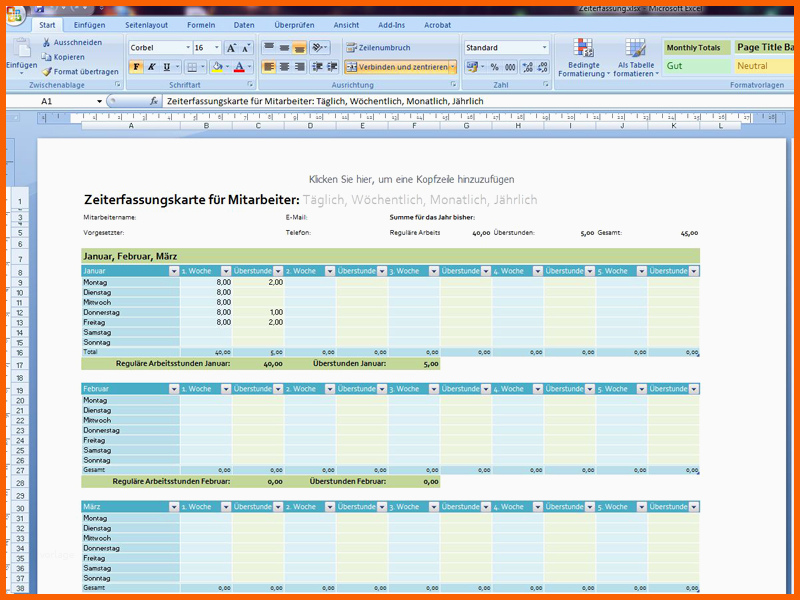Select the Format übertragen paintbrush
The image size is (800, 600).
coord(47,71)
